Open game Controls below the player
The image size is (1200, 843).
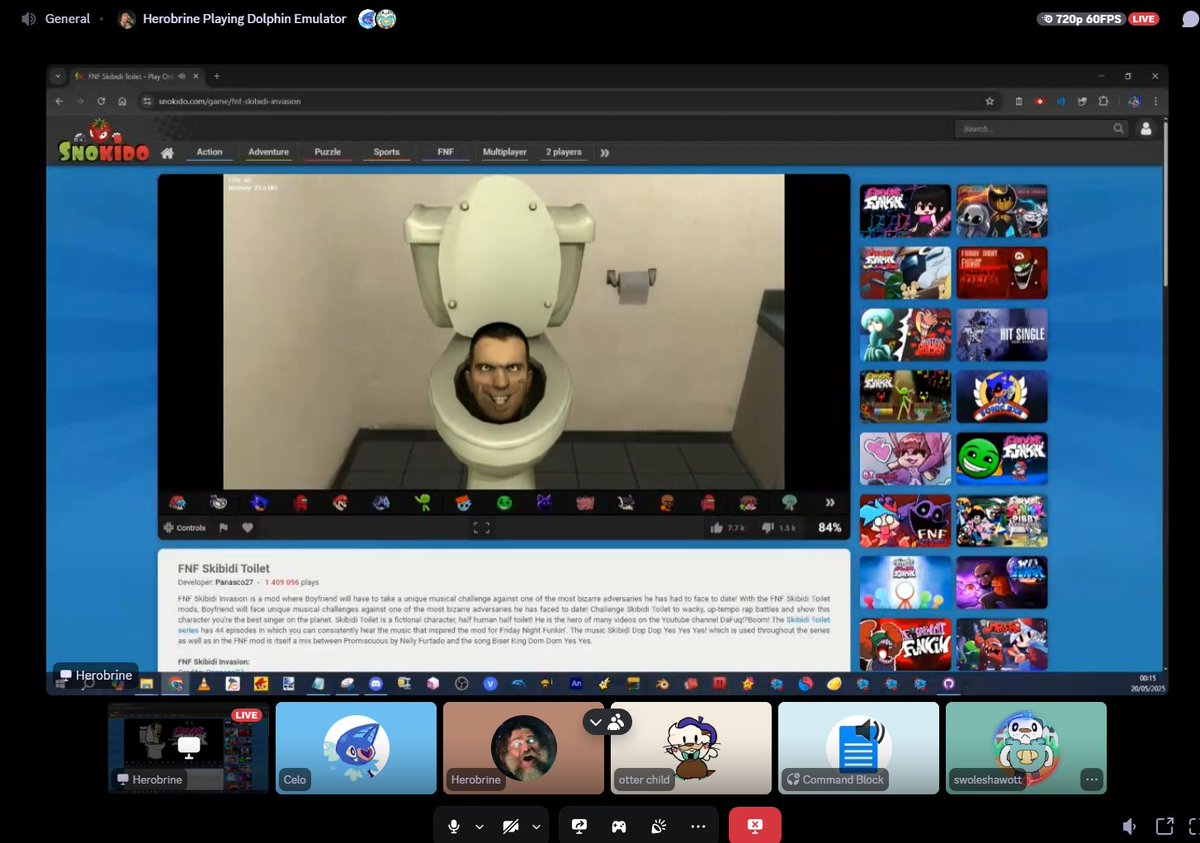[184, 528]
